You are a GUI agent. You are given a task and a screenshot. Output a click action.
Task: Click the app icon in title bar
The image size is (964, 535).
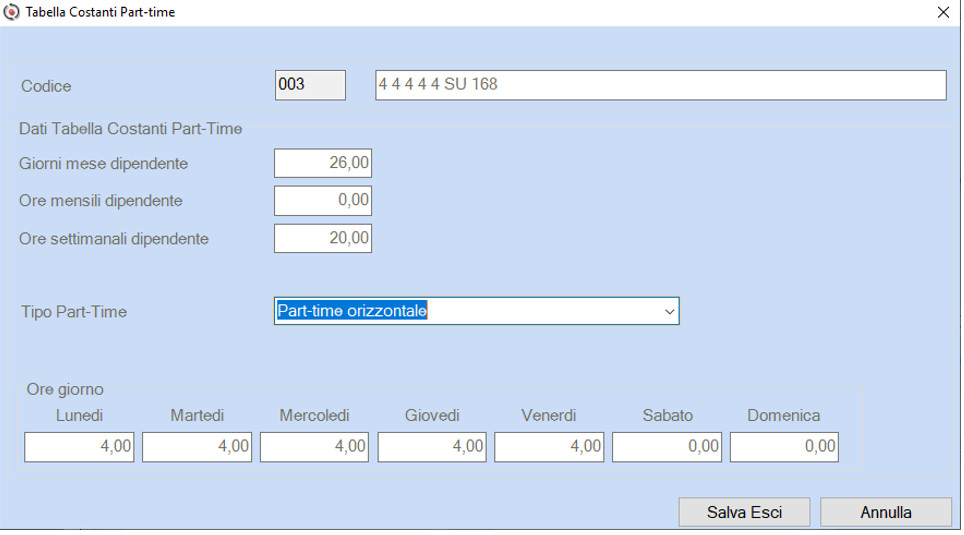11,12
